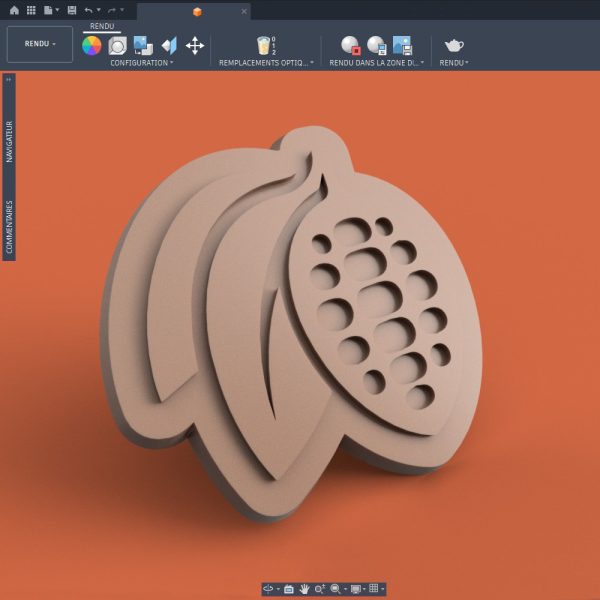Expand the RENDU teapot dropdown menu

coord(454,63)
